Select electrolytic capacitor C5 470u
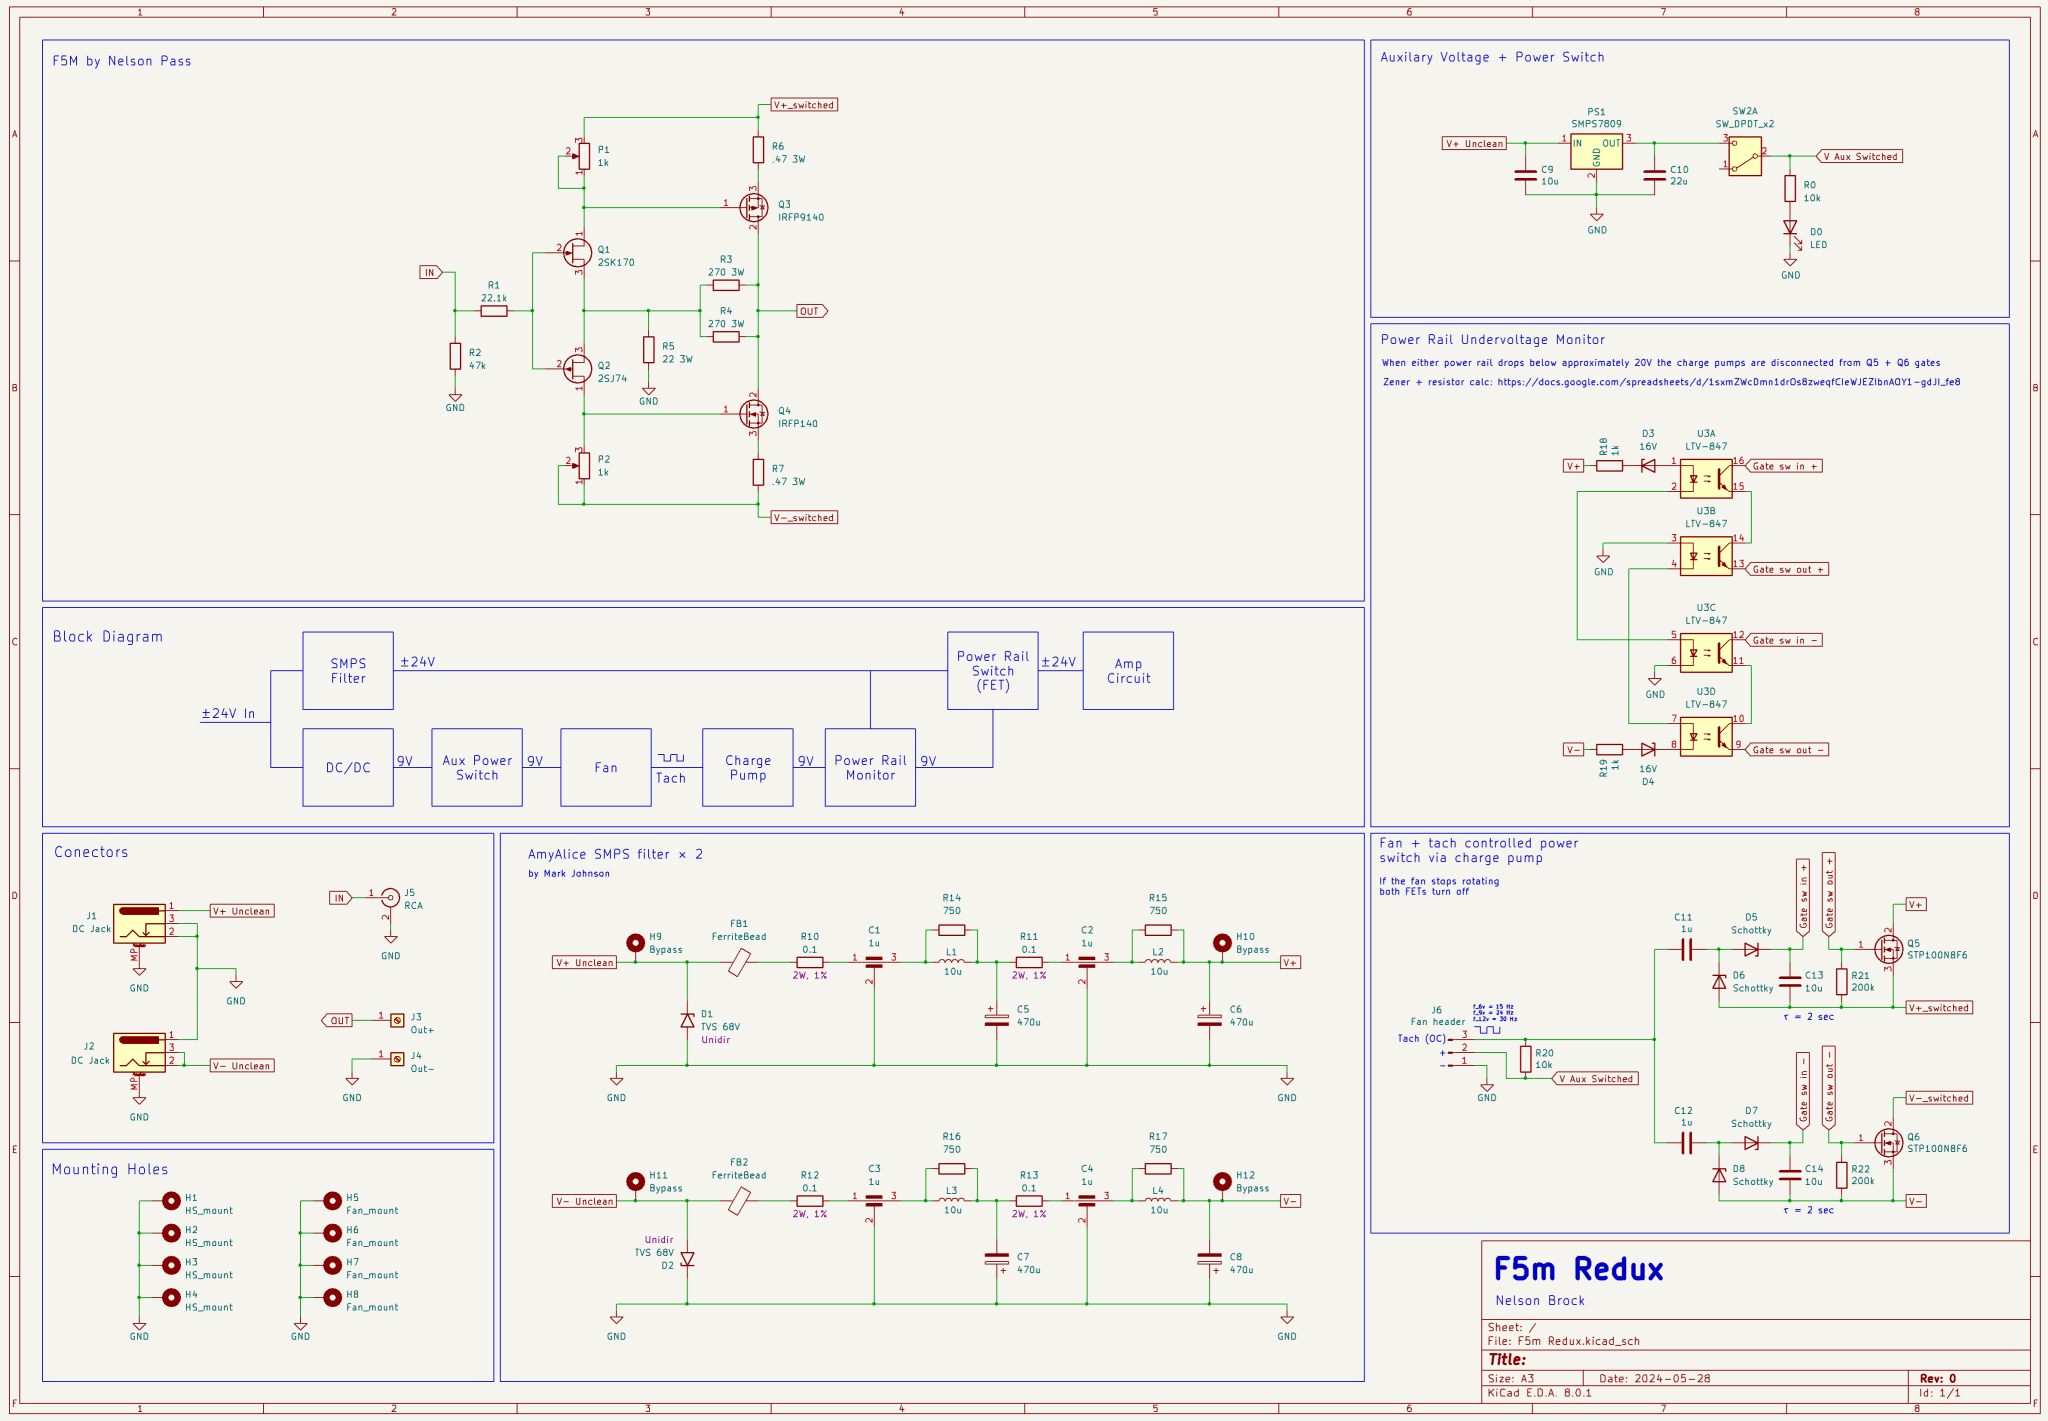The image size is (2048, 1421). pyautogui.click(x=997, y=1020)
